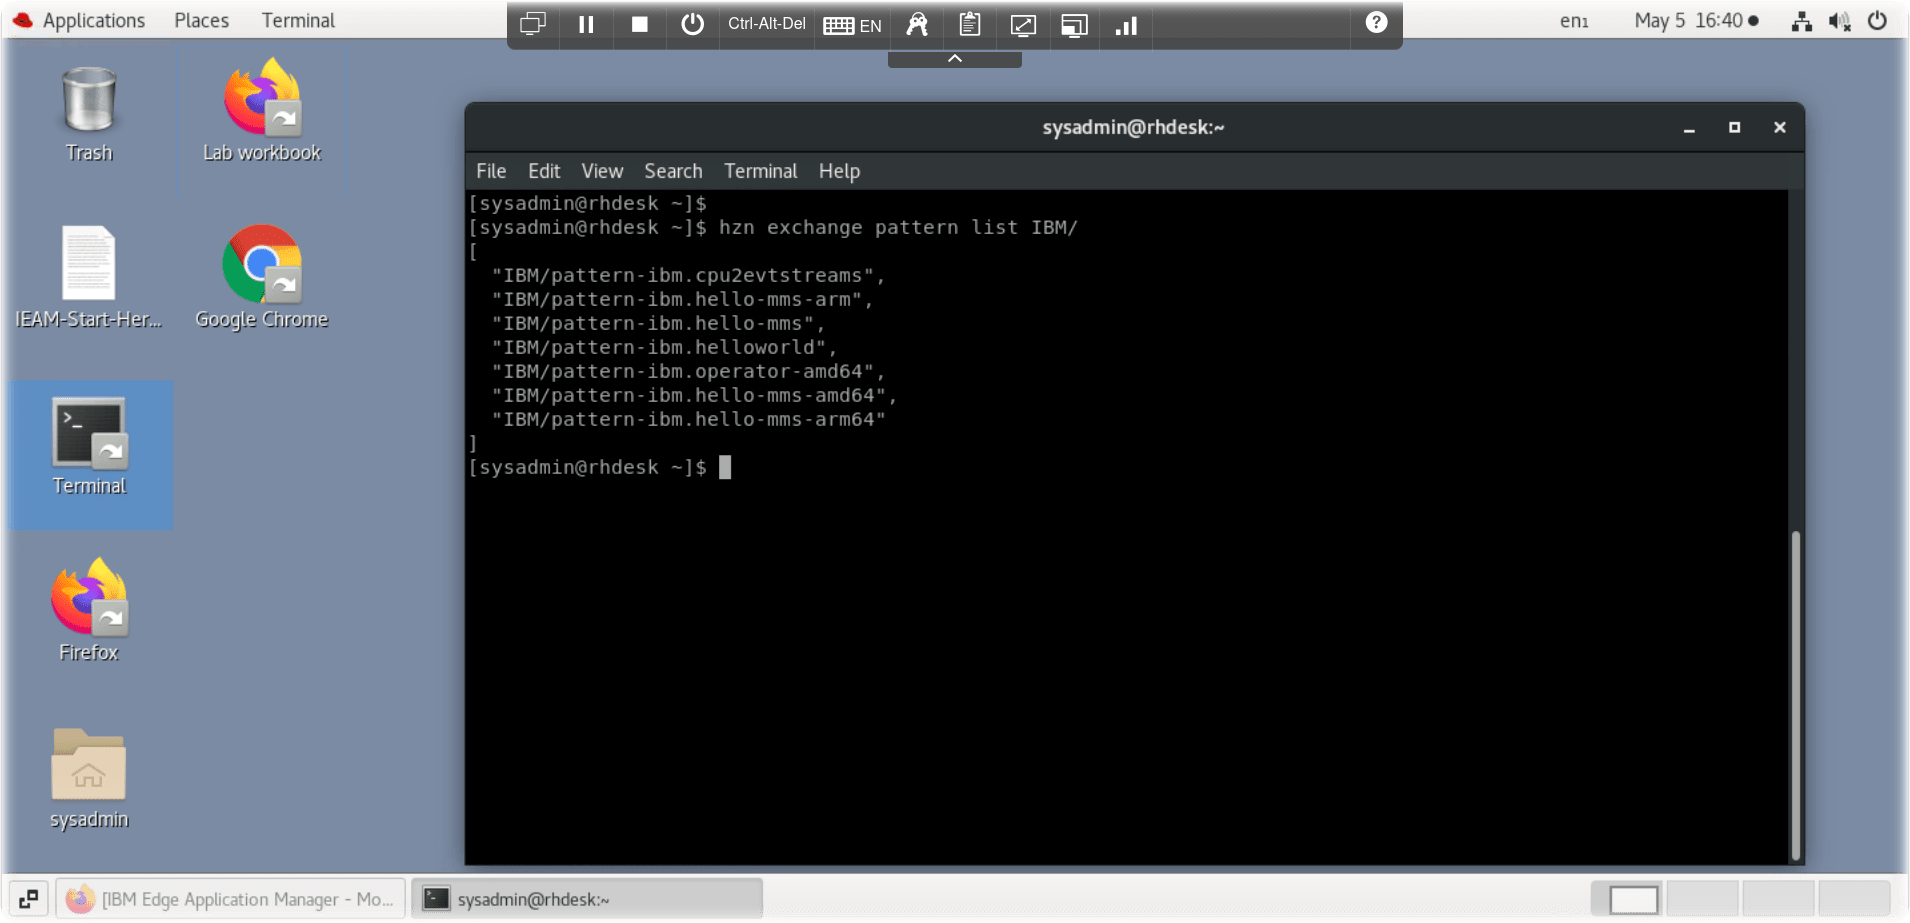Open the clipboard icon in VM toolbar
The image size is (1910, 923).
click(x=969, y=24)
